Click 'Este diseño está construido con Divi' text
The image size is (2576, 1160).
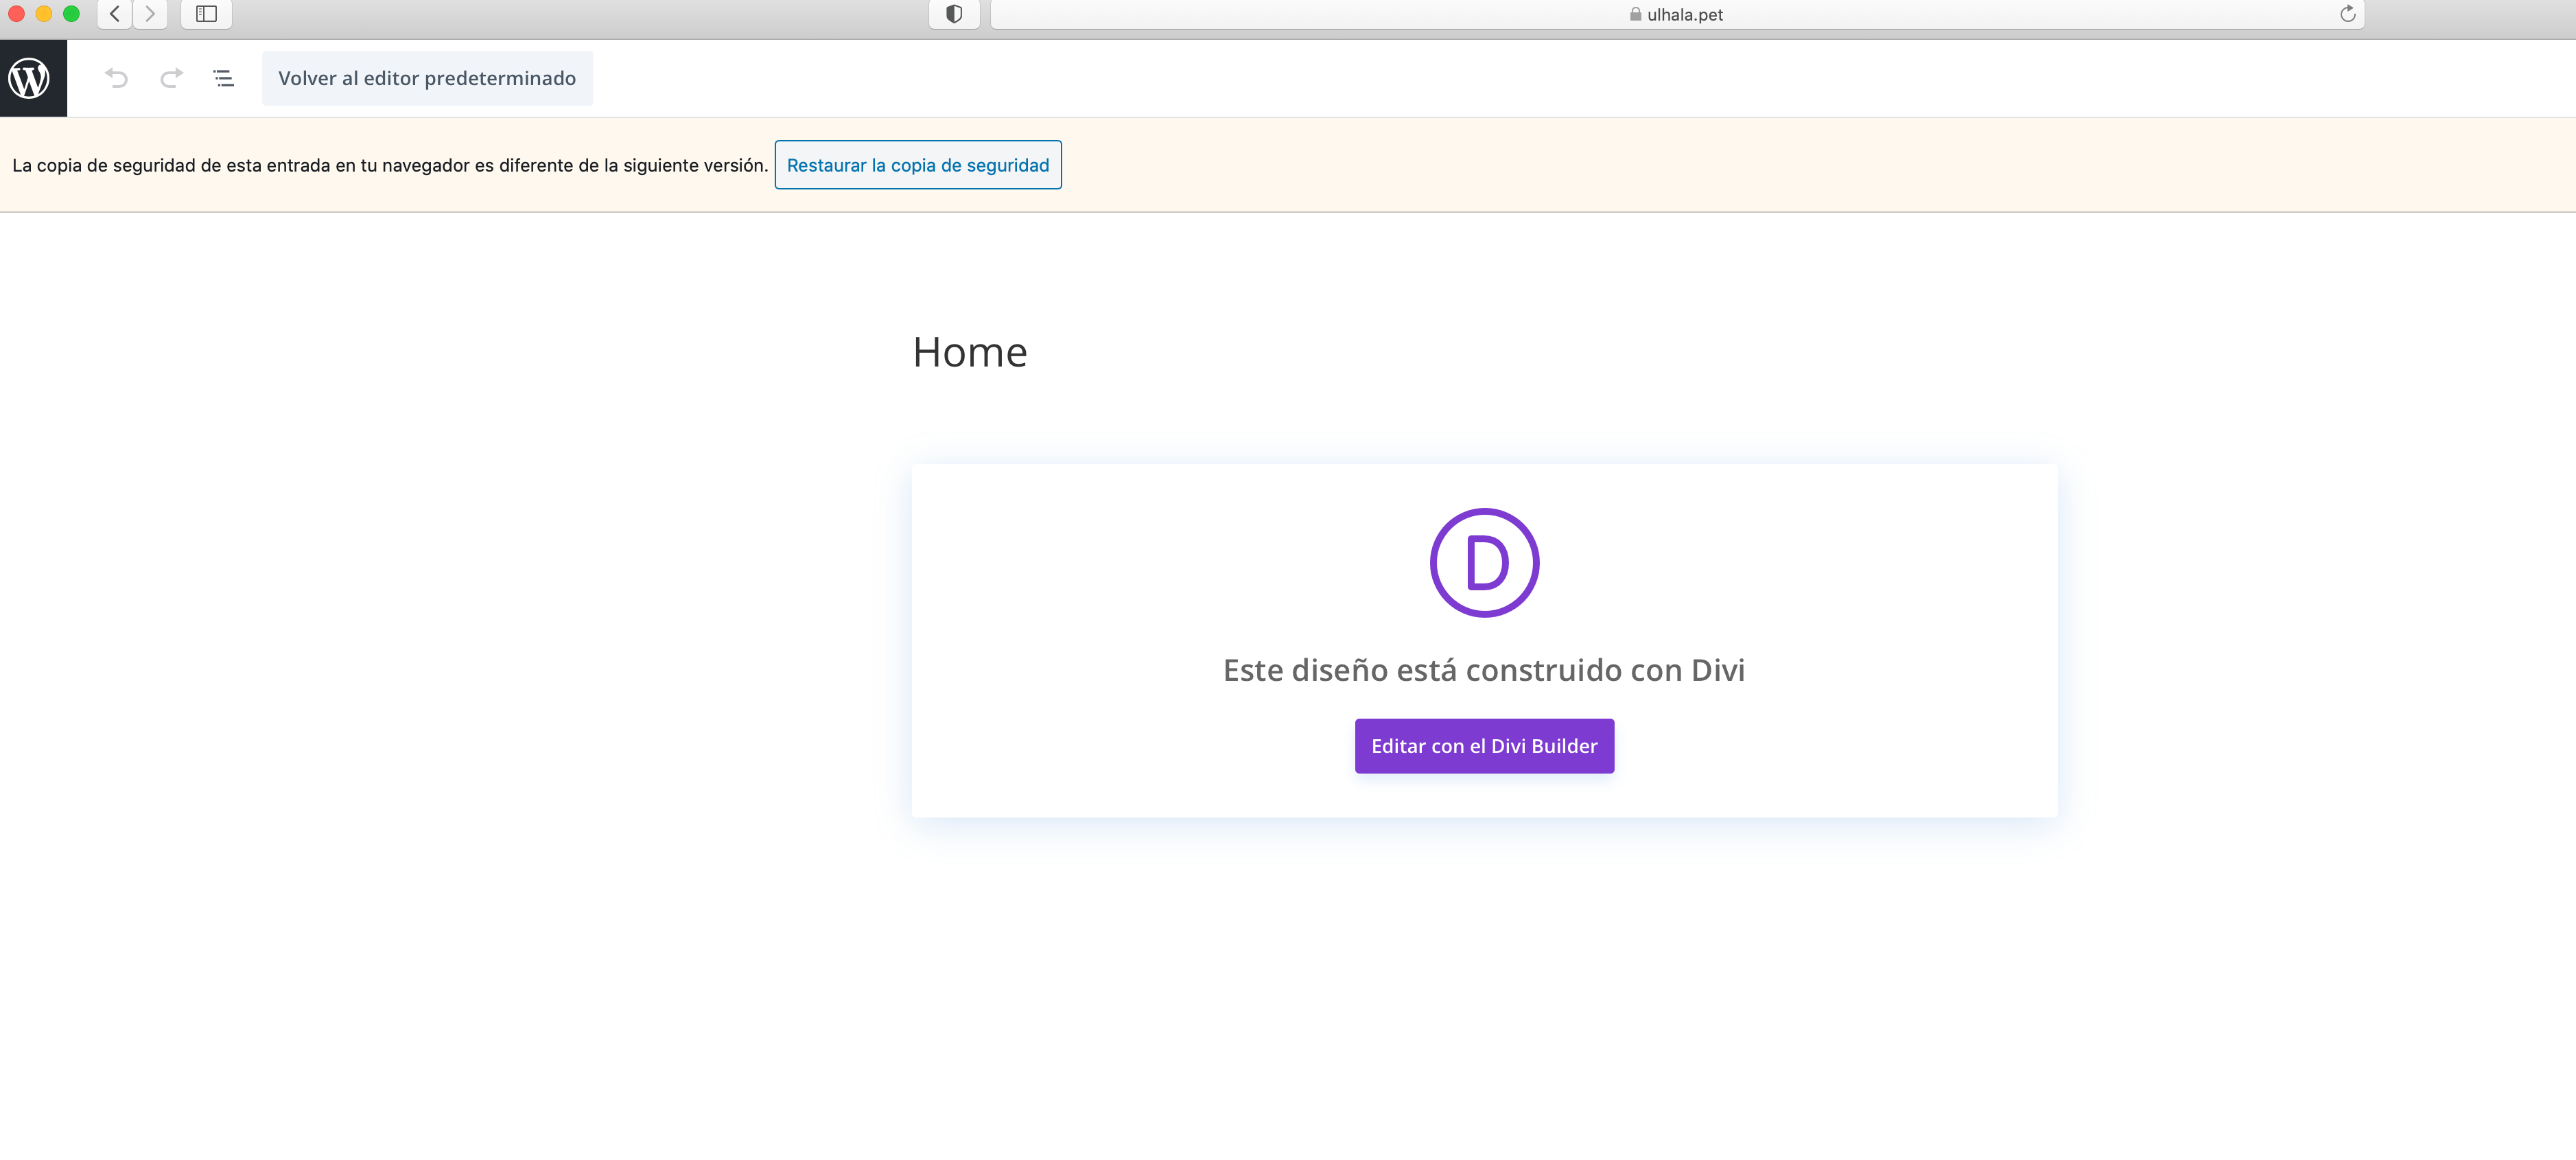coord(1484,670)
